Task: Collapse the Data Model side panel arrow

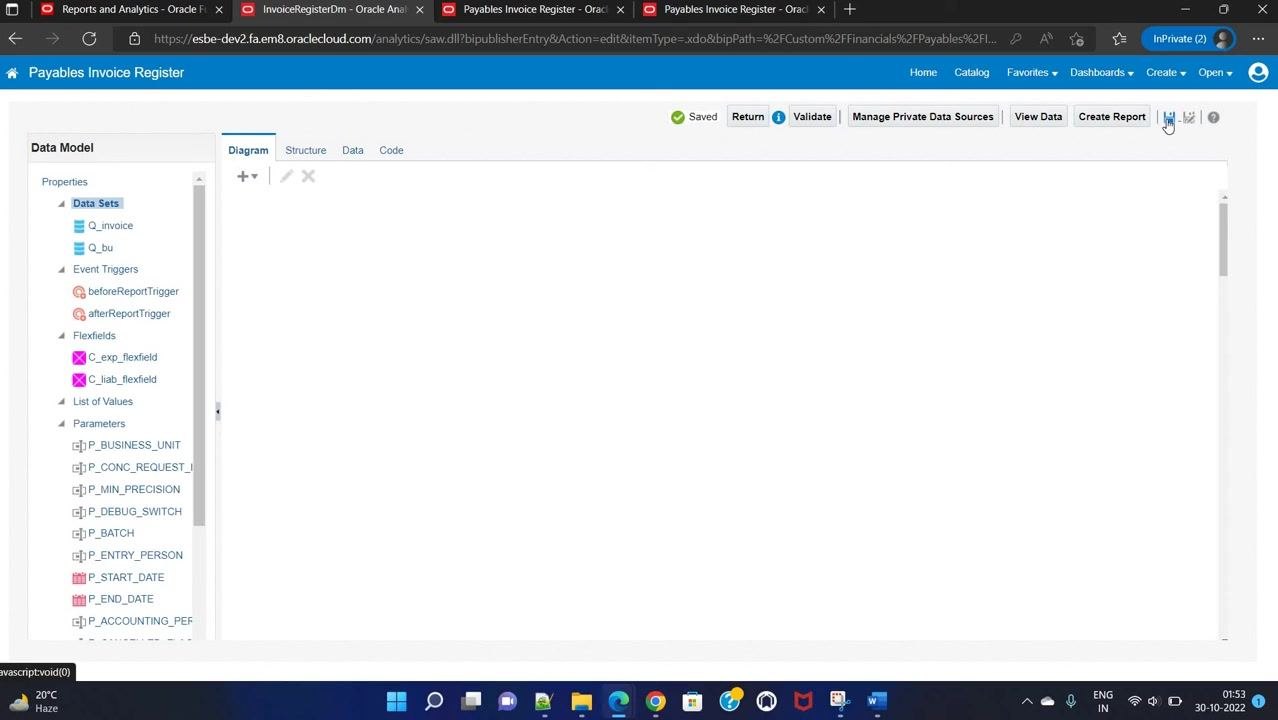Action: tap(217, 411)
